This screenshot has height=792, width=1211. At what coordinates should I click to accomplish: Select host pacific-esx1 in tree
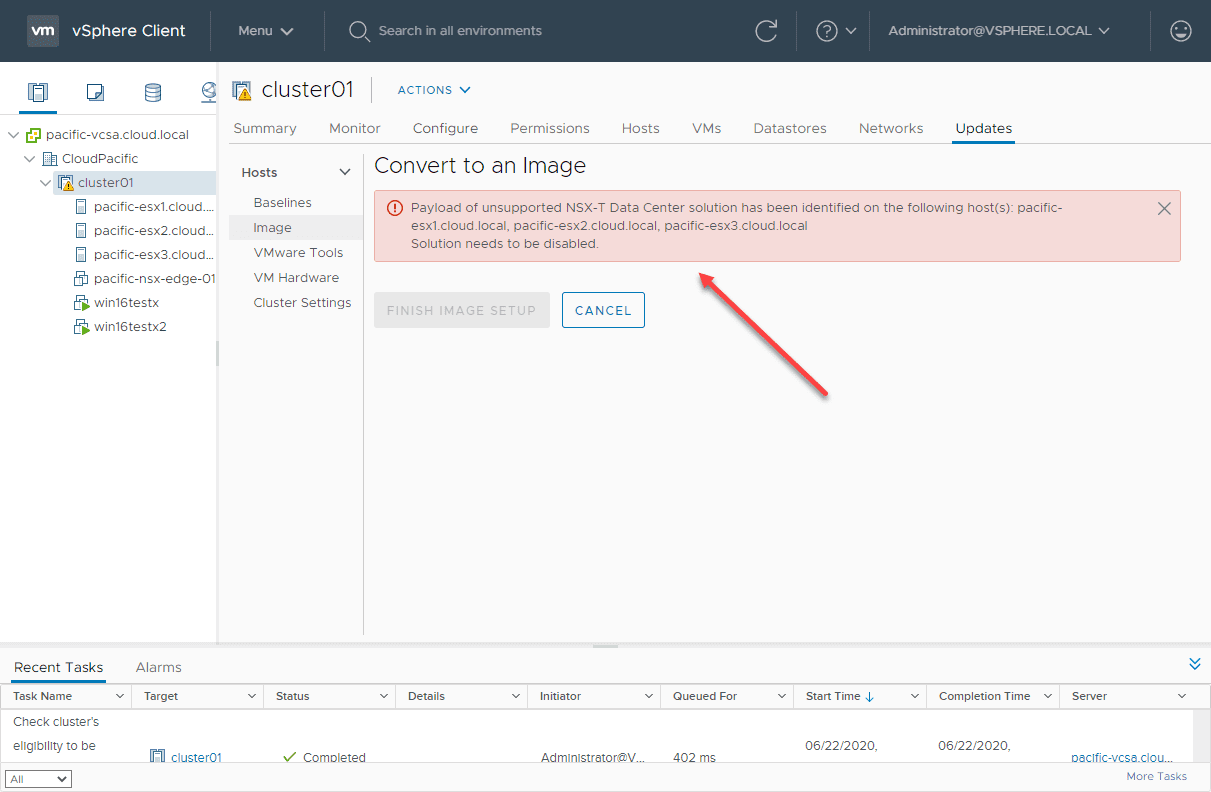tap(154, 207)
